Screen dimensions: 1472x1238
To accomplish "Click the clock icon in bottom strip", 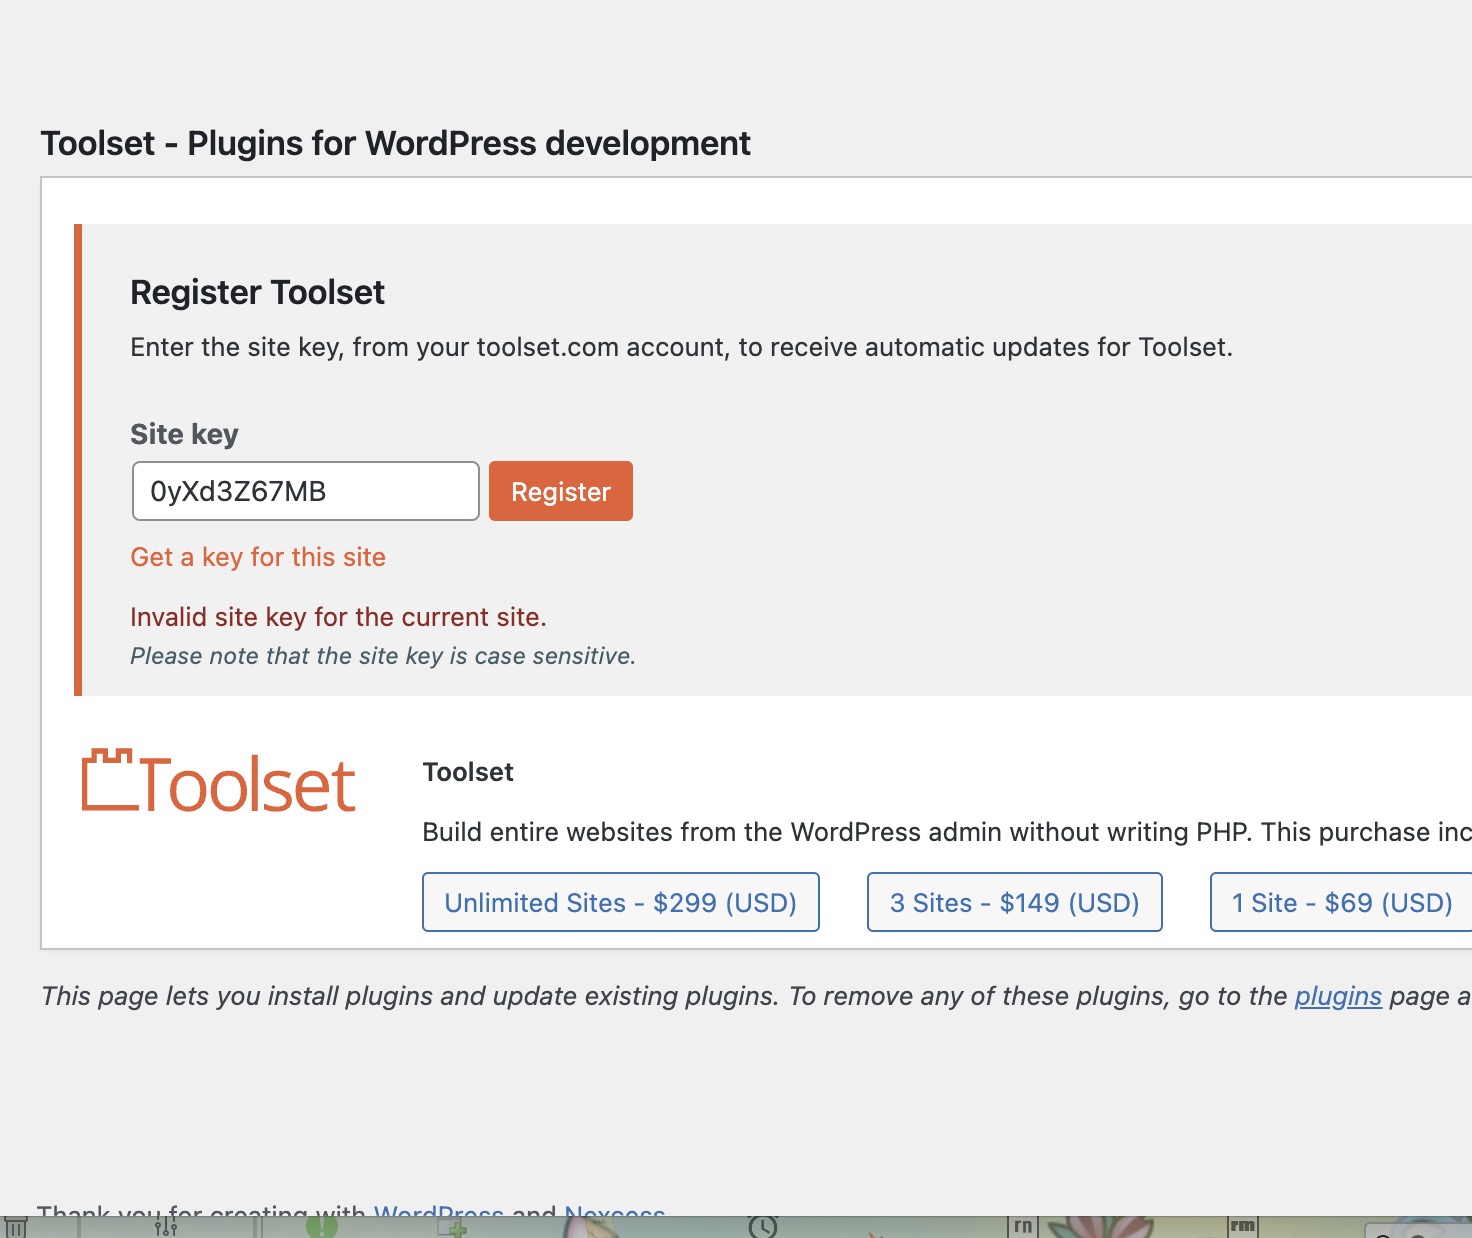I will (x=763, y=1227).
